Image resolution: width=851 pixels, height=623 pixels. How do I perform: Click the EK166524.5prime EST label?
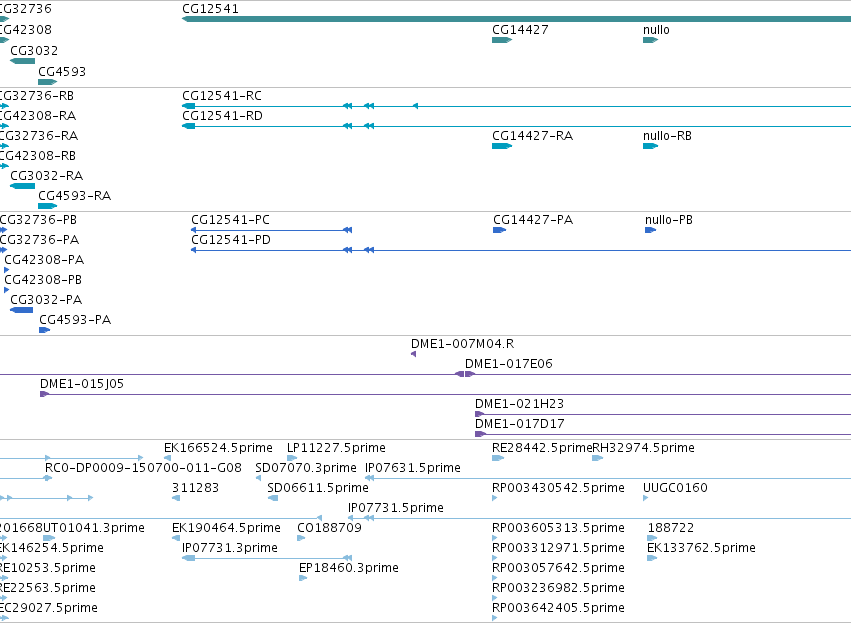(x=218, y=448)
